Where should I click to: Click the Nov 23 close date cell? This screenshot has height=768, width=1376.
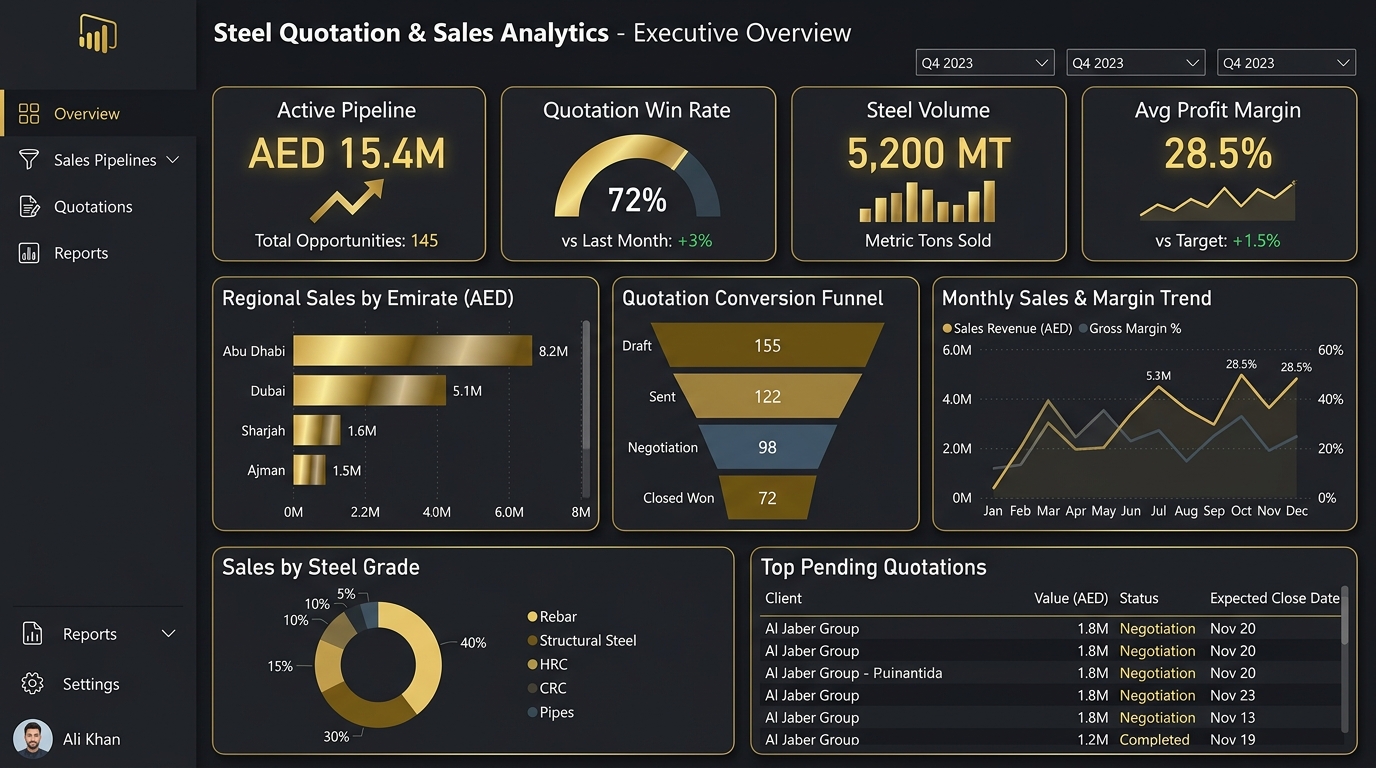(1233, 695)
